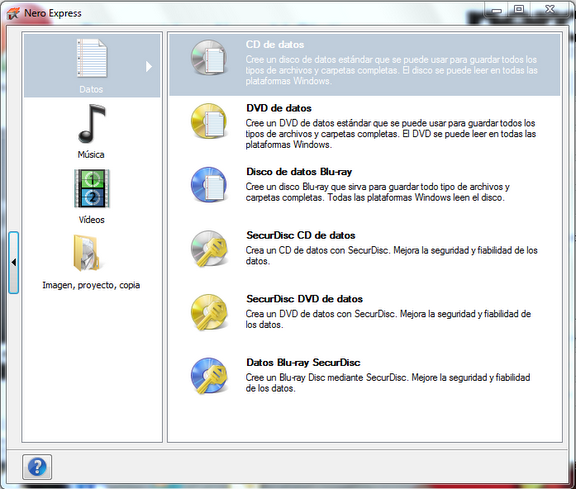Screen dimensions: 576x489
Task: Click the Blu-ray data disc description text
Action: (x=378, y=192)
